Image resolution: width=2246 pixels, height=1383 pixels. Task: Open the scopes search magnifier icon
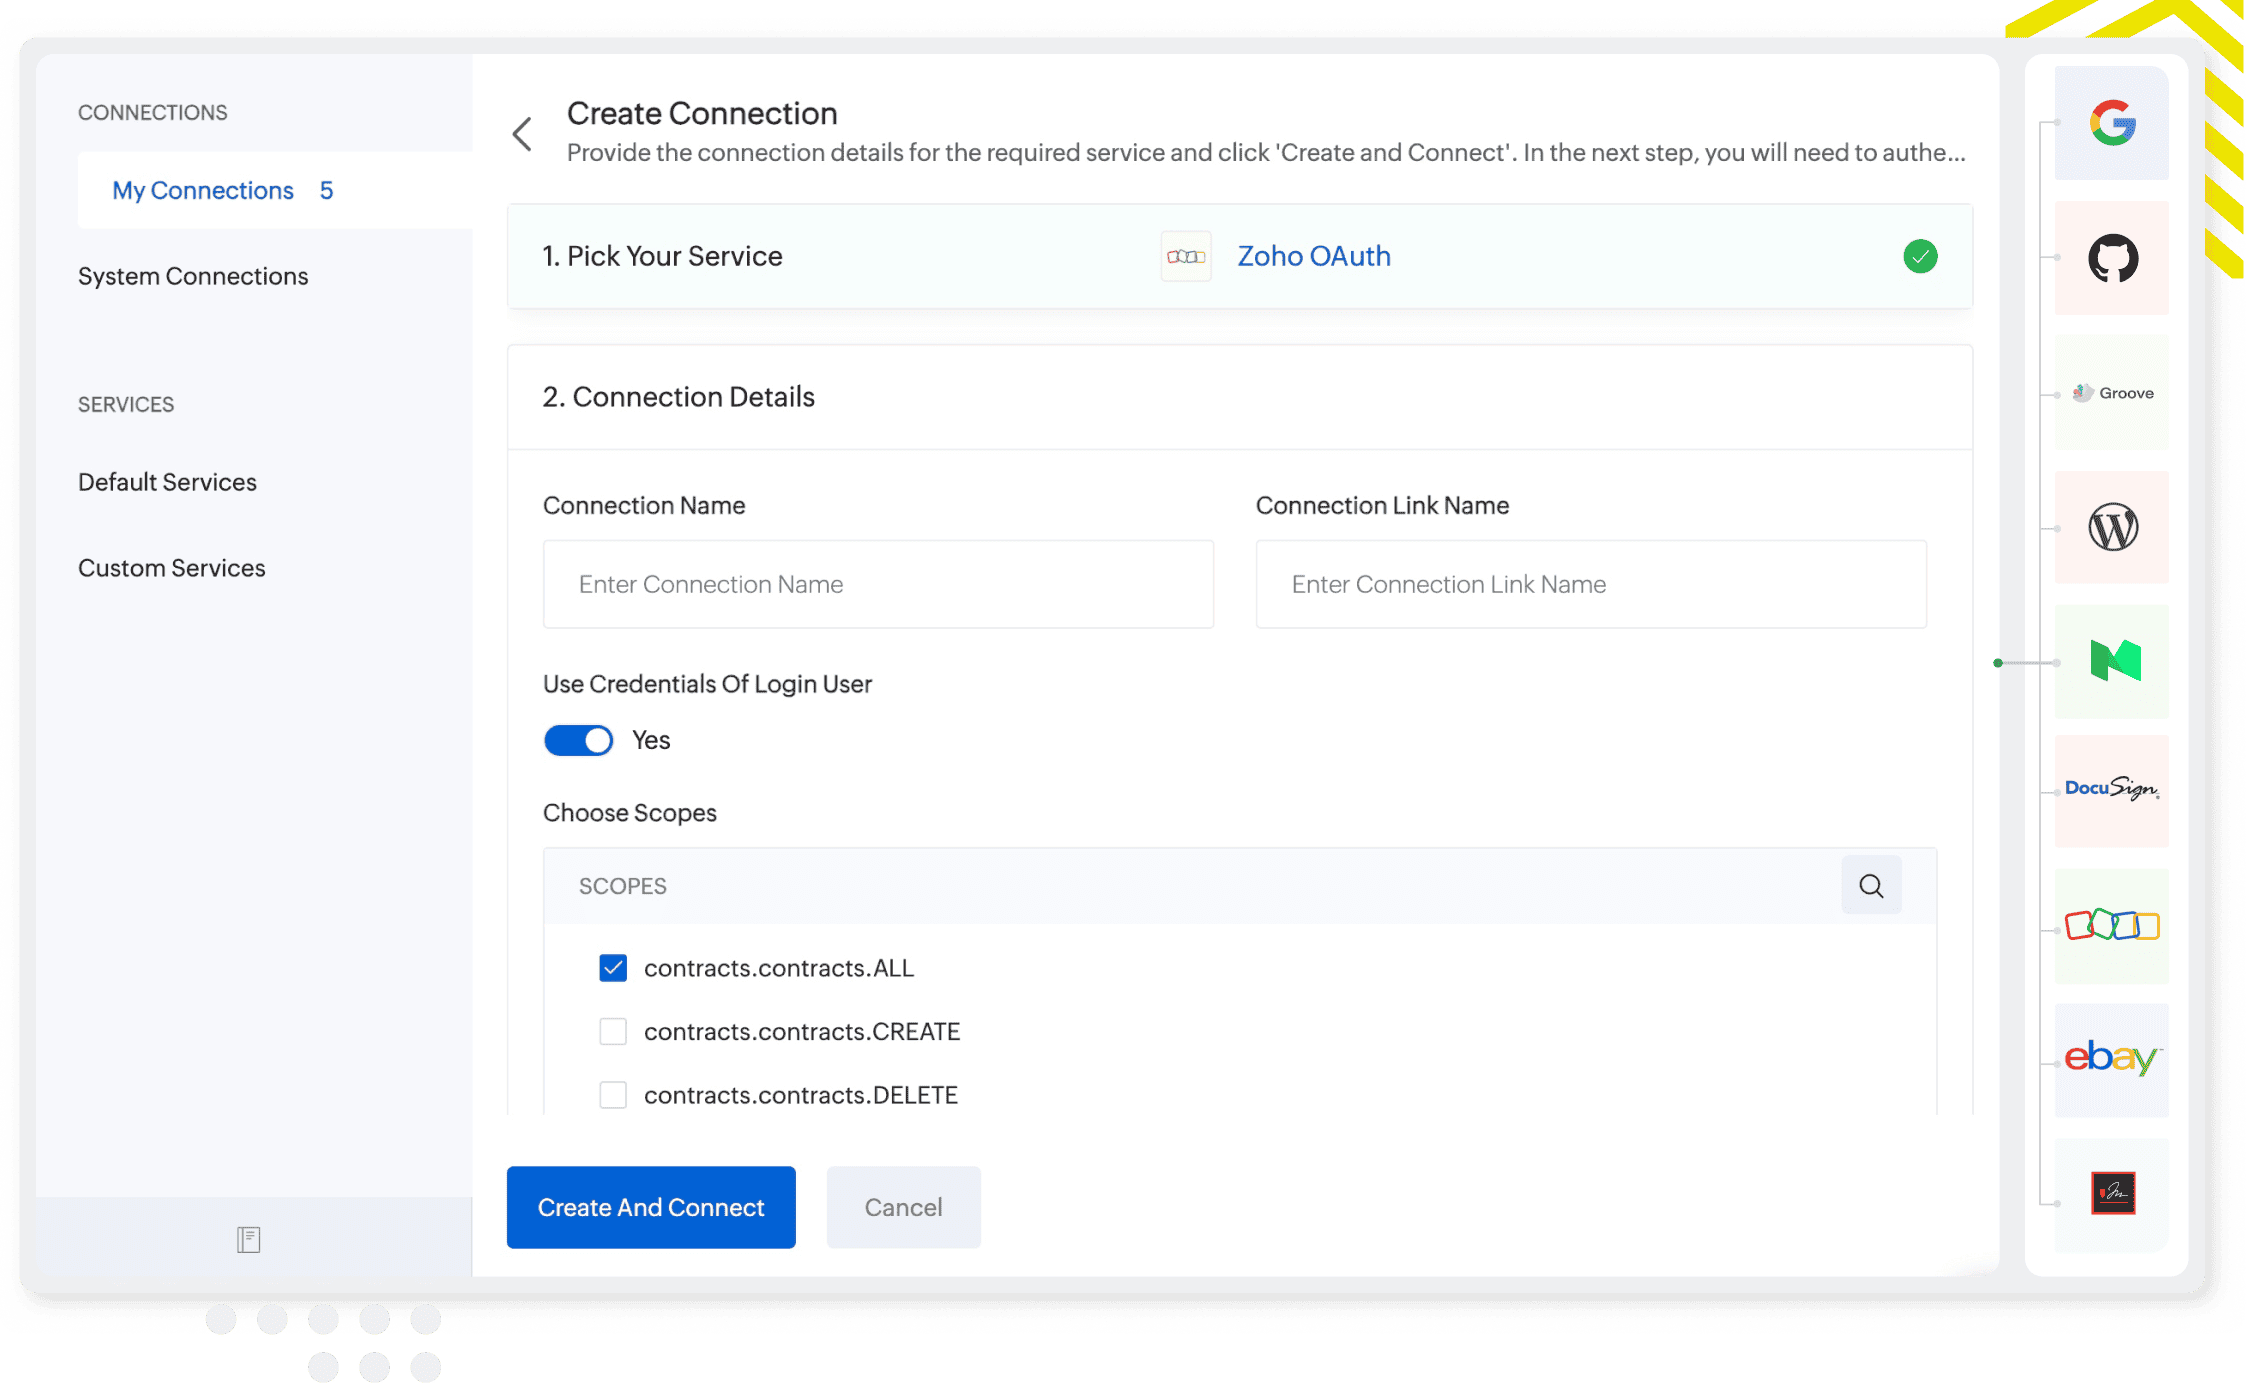[x=1871, y=886]
